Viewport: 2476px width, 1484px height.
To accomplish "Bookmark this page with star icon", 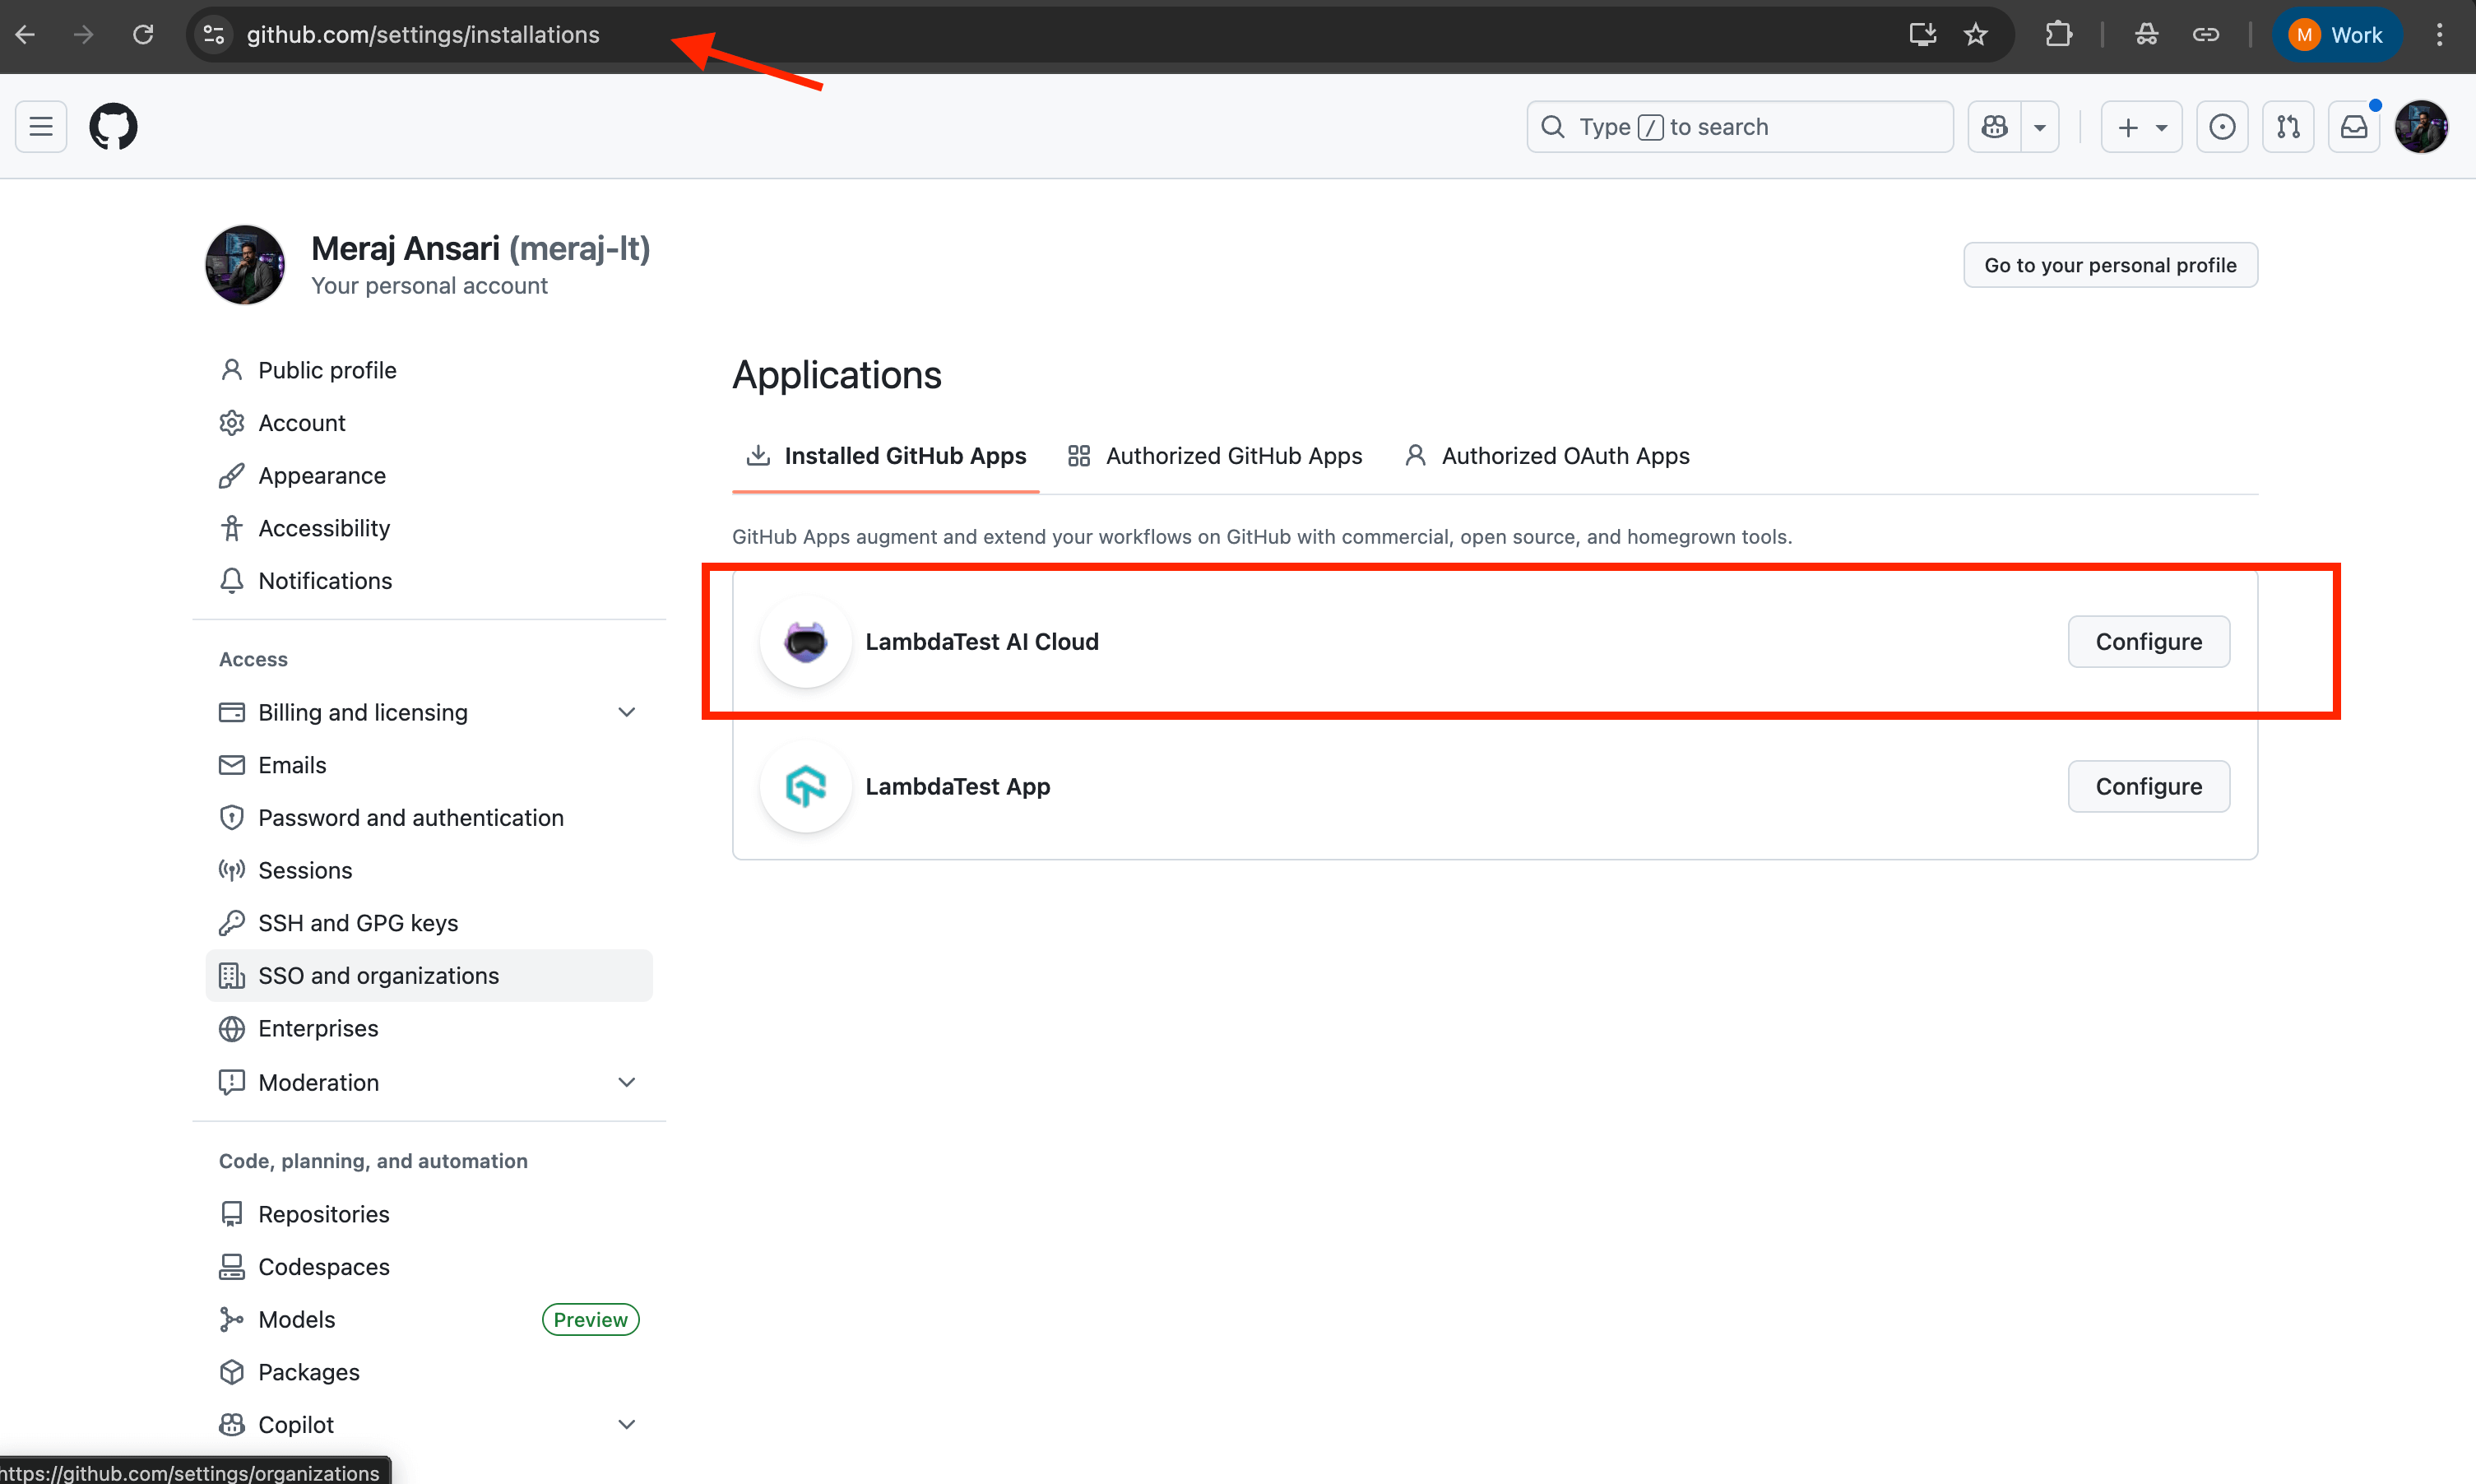I will (x=1975, y=35).
